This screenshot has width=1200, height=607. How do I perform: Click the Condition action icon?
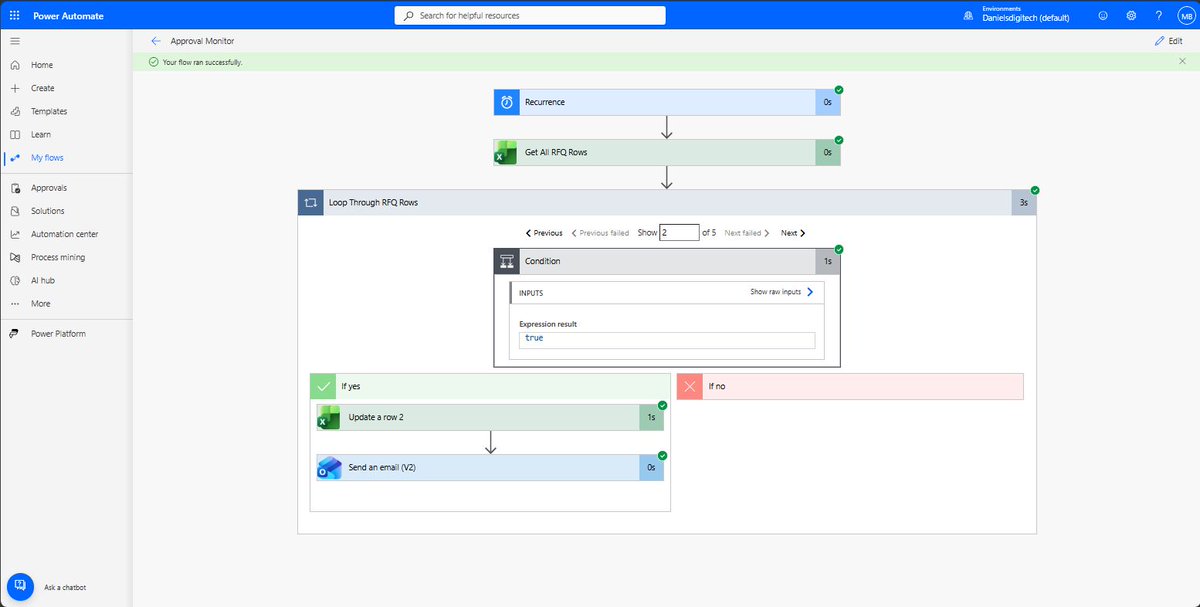point(507,261)
